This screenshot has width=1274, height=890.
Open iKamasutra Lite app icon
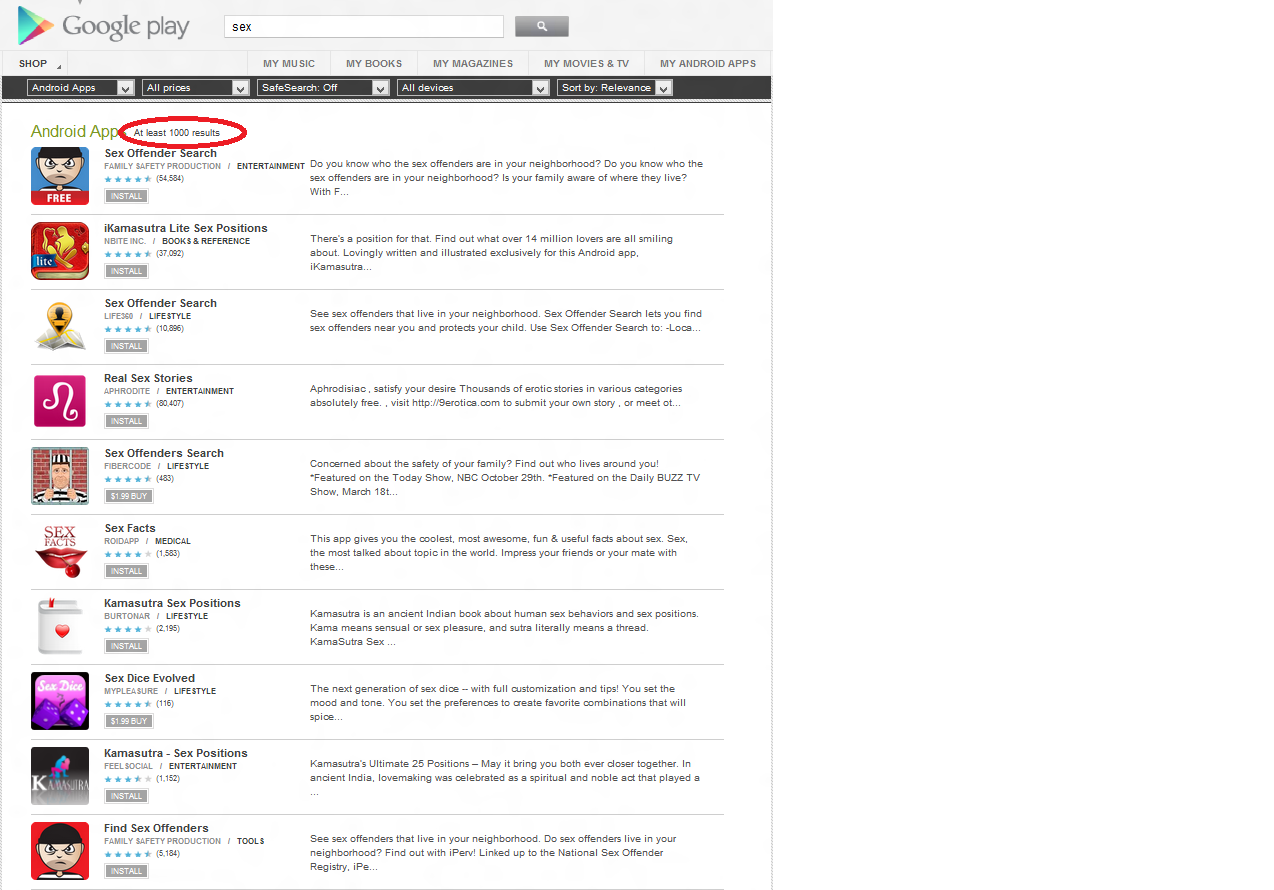click(x=60, y=251)
